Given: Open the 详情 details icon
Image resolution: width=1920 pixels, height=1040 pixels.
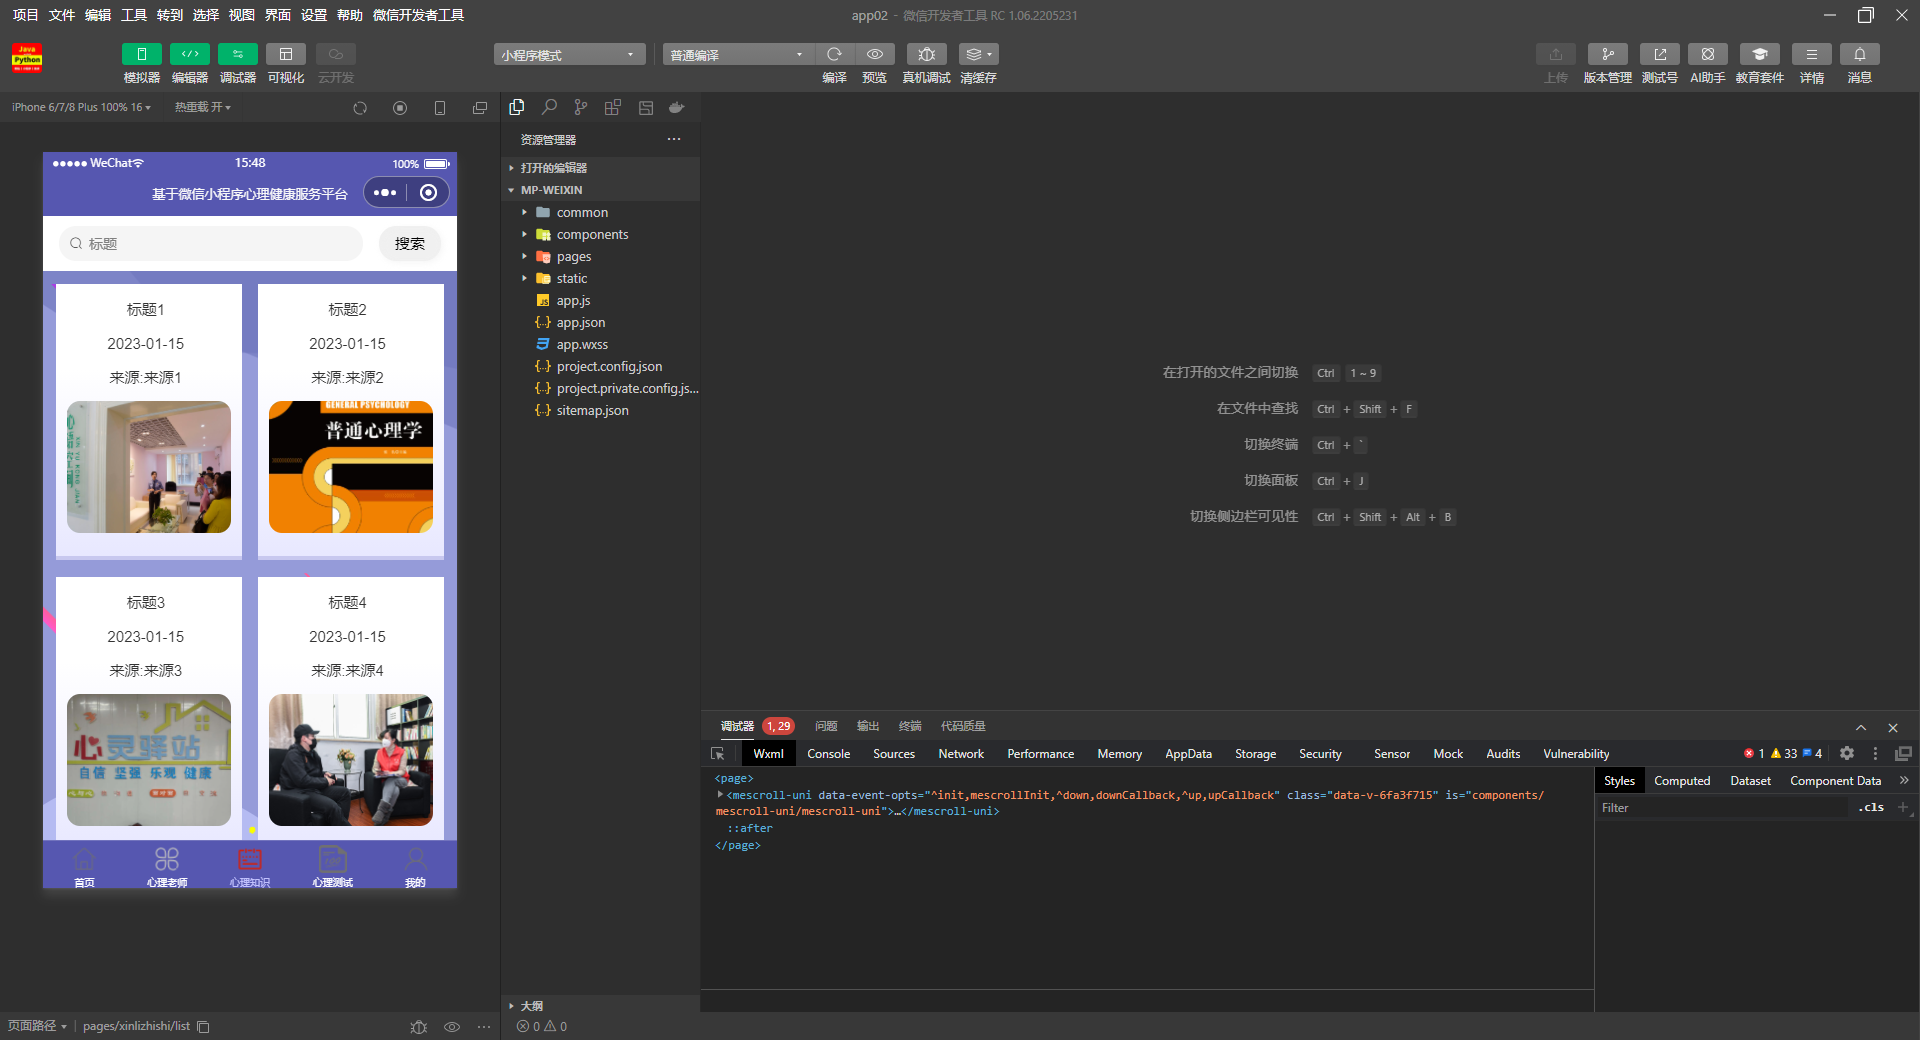Looking at the screenshot, I should (x=1811, y=54).
